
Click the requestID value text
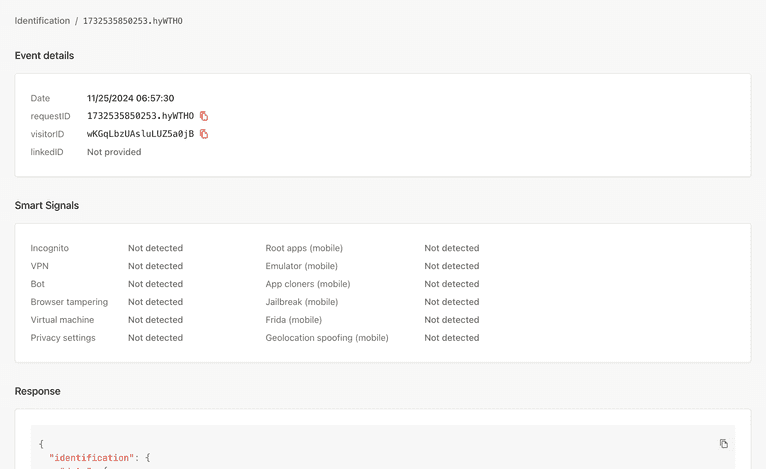140,116
